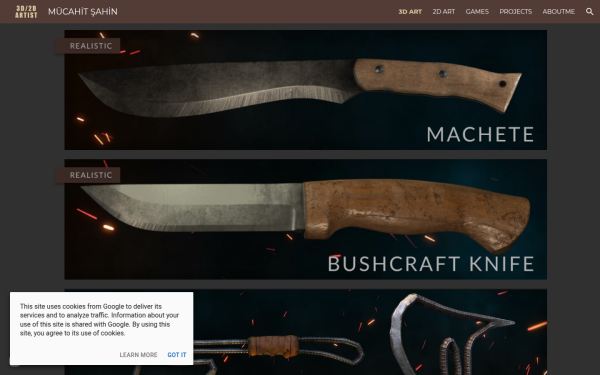Open the ABOUTME page
Viewport: 600px width, 375px height.
click(x=558, y=11)
